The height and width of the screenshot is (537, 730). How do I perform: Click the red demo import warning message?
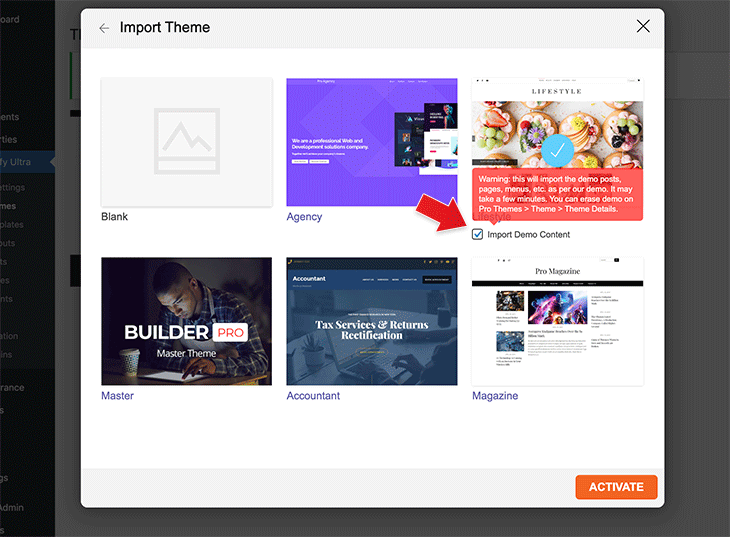[x=557, y=194]
